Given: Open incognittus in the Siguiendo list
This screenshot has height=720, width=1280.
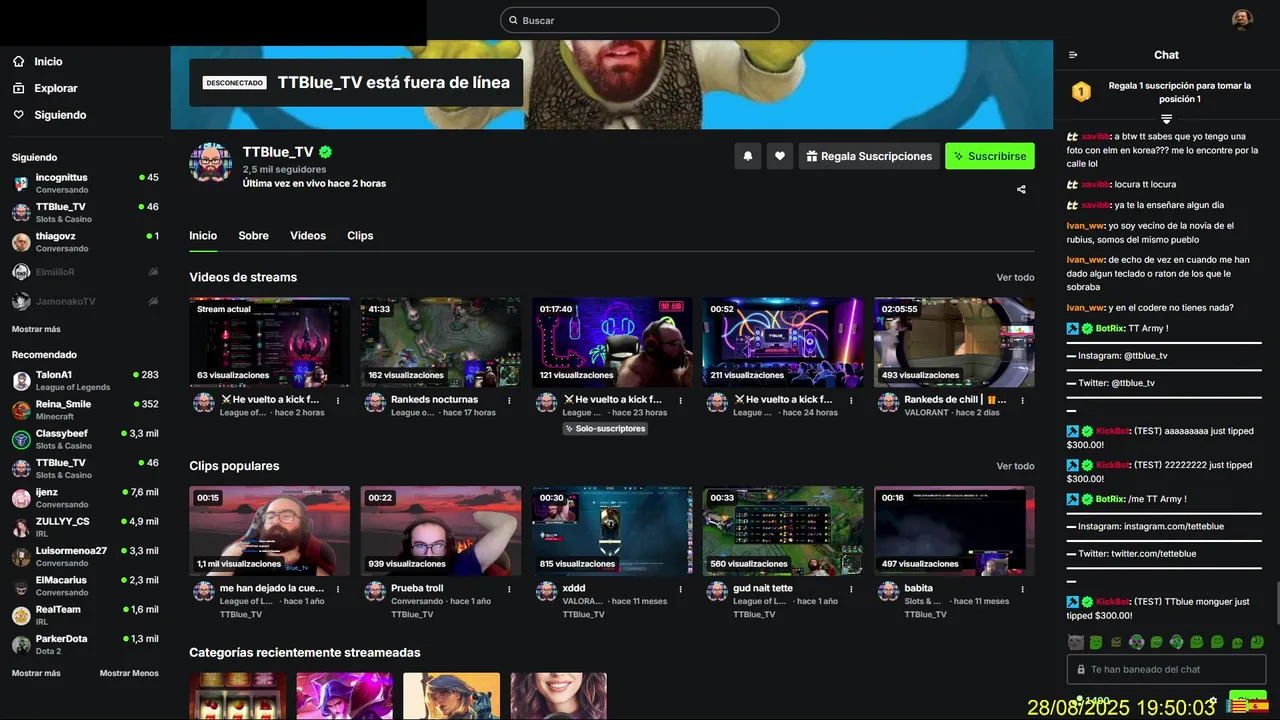Looking at the screenshot, I should (85, 183).
